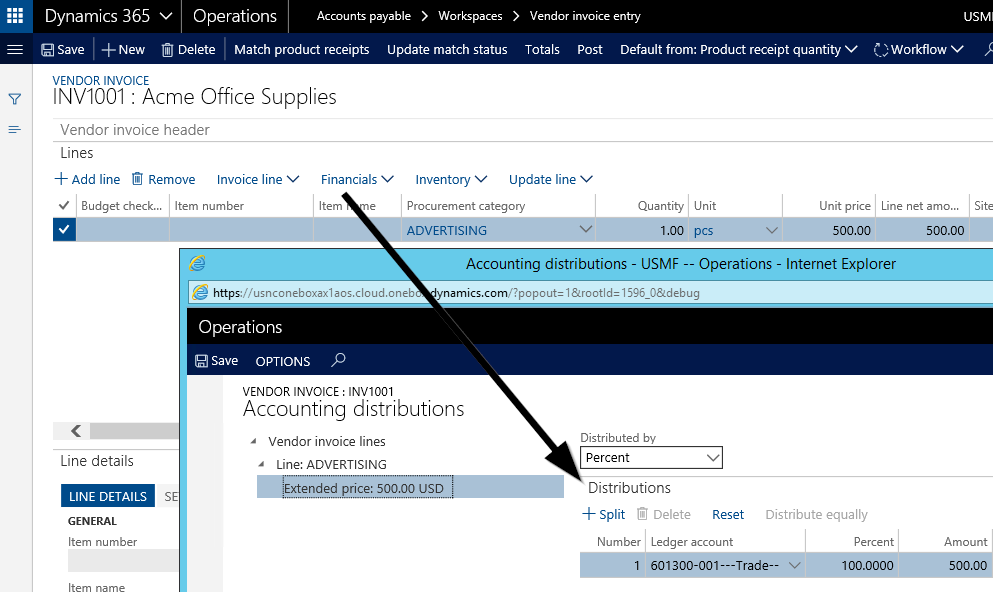Click the hamburger navigation menu icon
993x592 pixels.
pyautogui.click(x=15, y=49)
